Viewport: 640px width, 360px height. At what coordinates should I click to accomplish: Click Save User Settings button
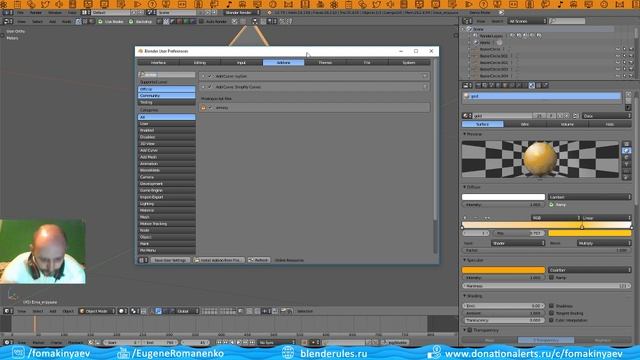pos(170,260)
